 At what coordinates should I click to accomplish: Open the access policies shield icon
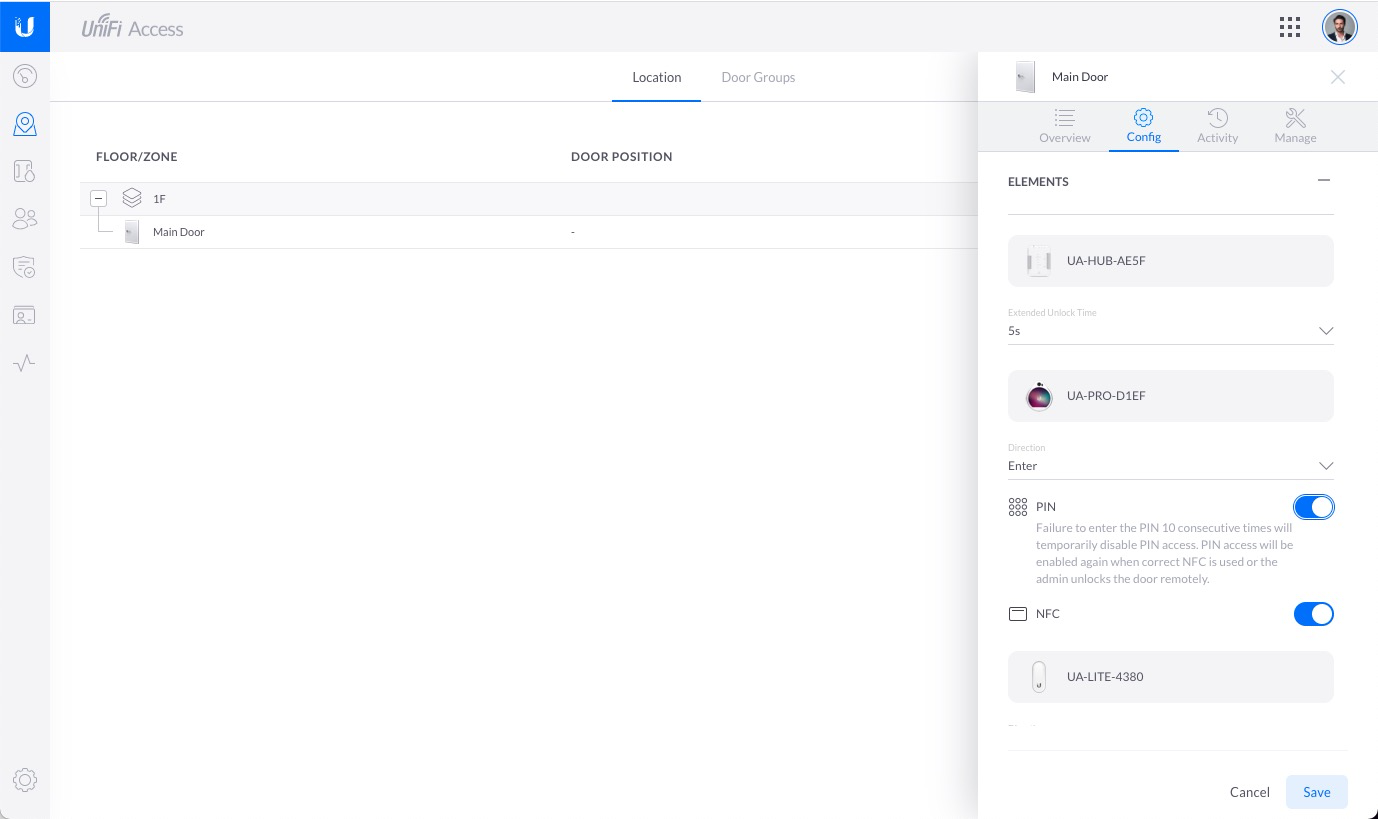click(x=25, y=267)
